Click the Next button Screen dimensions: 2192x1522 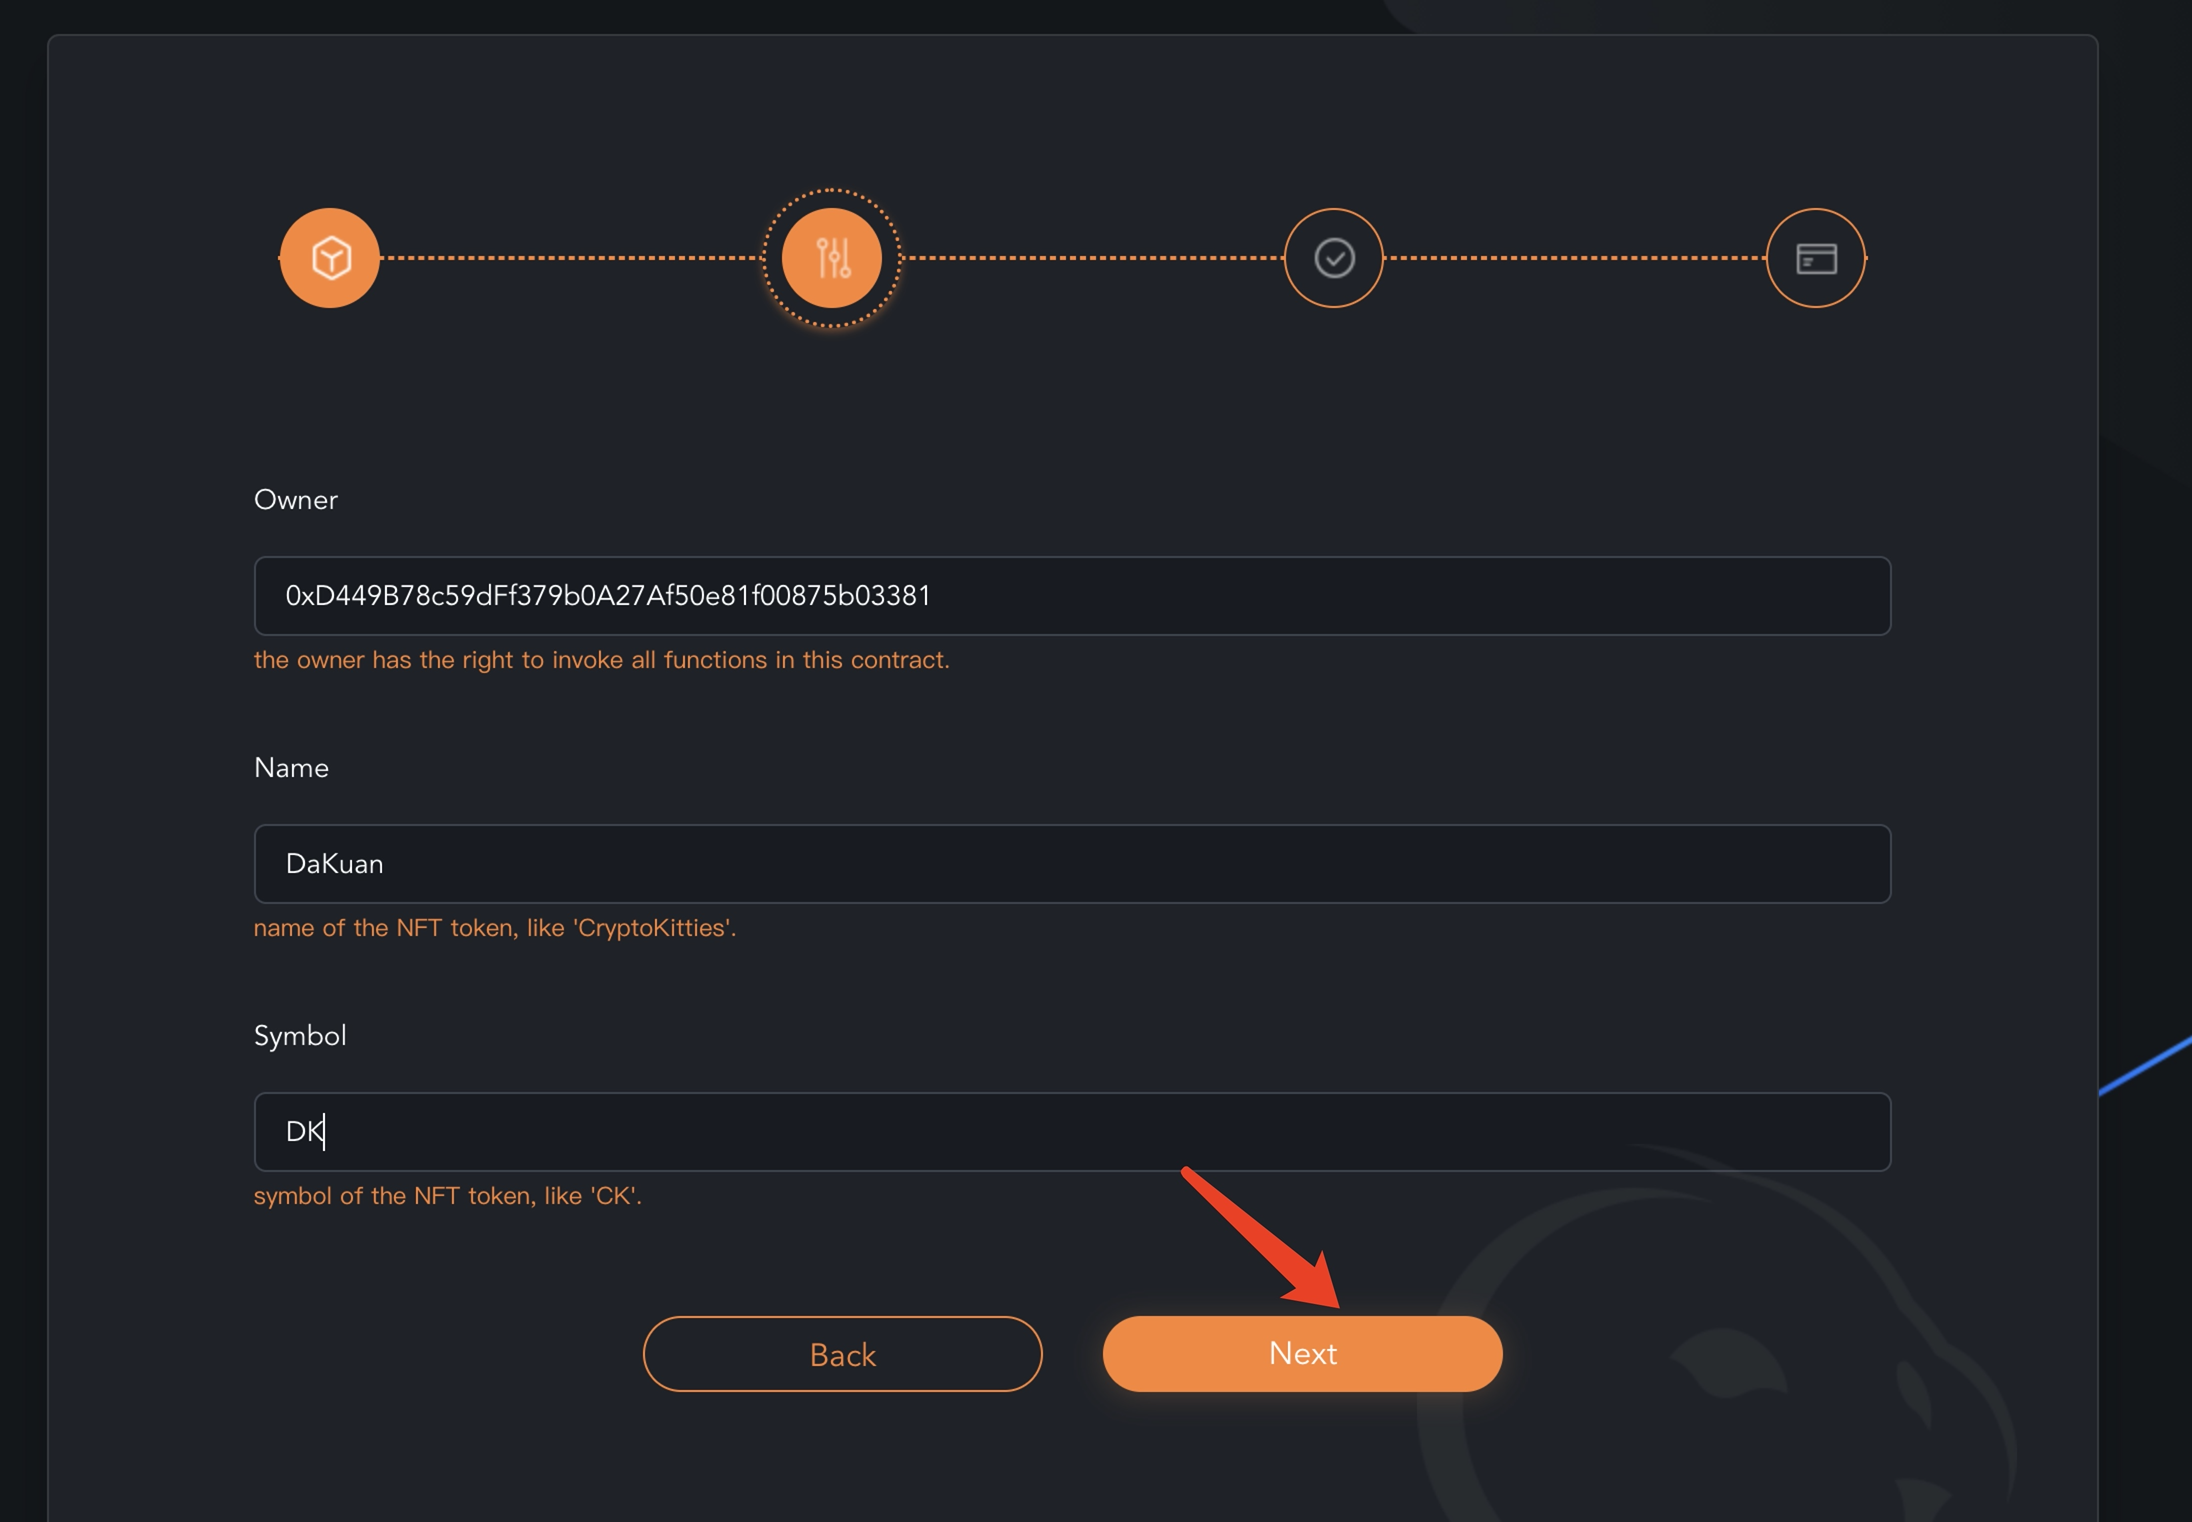click(1302, 1353)
